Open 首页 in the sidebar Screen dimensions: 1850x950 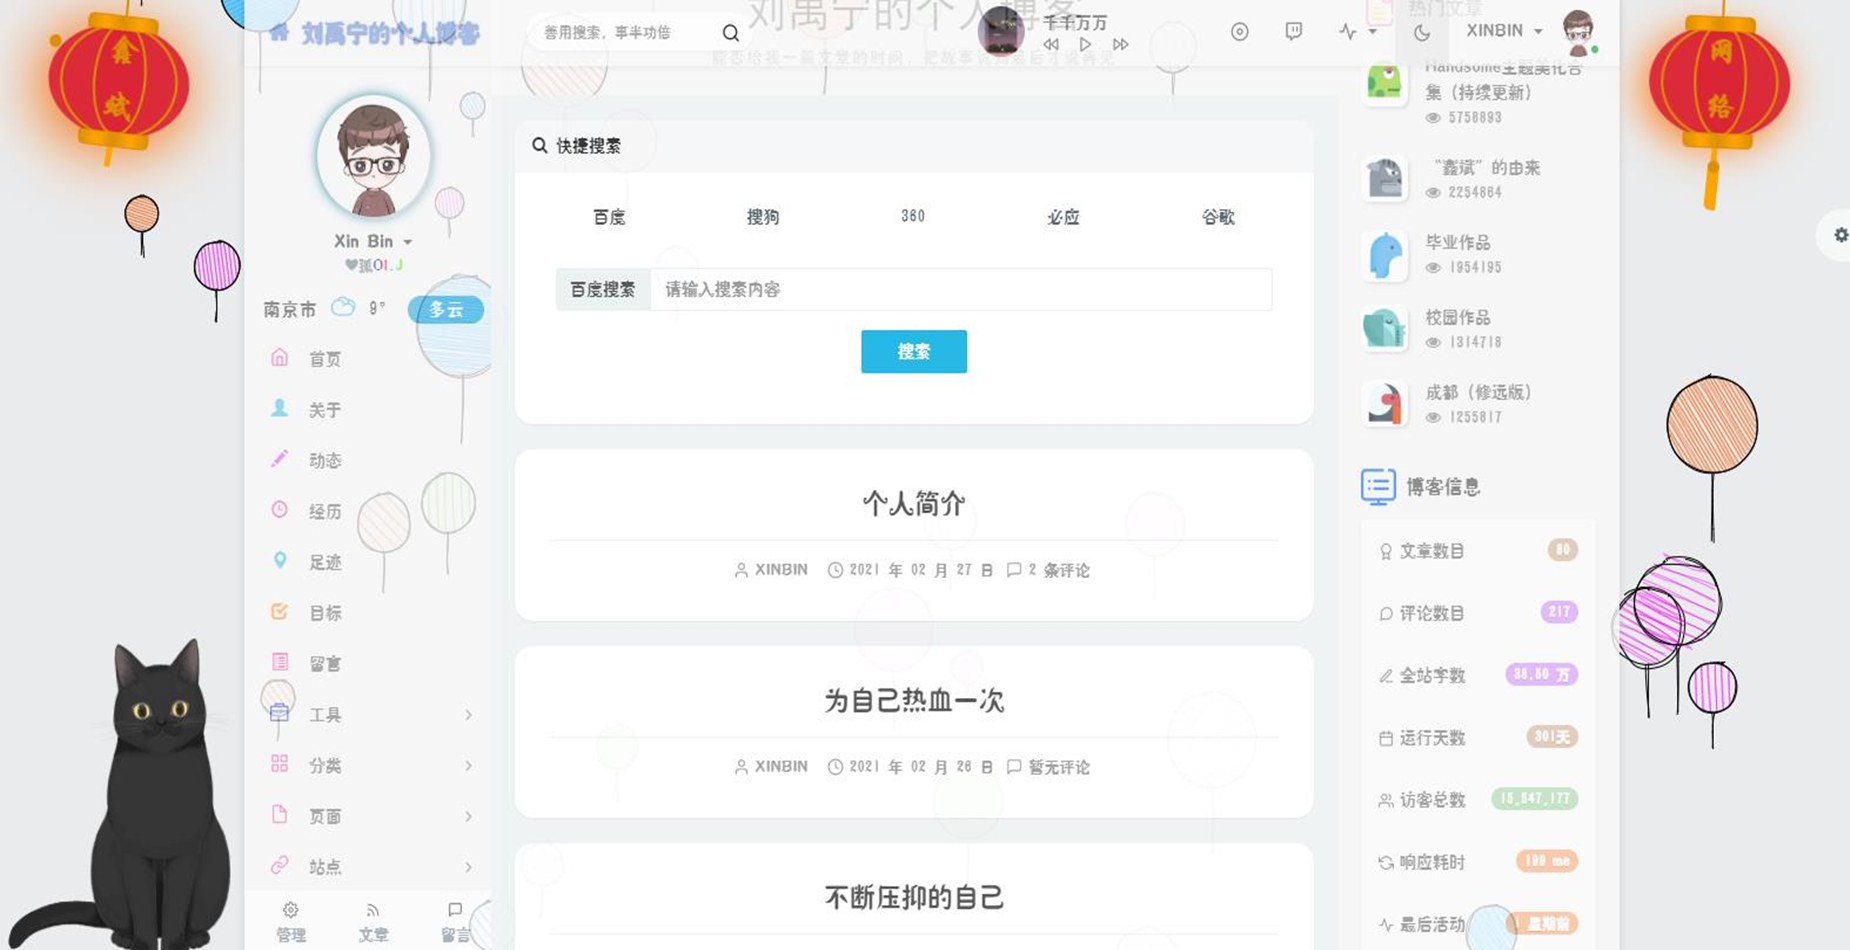(x=324, y=359)
